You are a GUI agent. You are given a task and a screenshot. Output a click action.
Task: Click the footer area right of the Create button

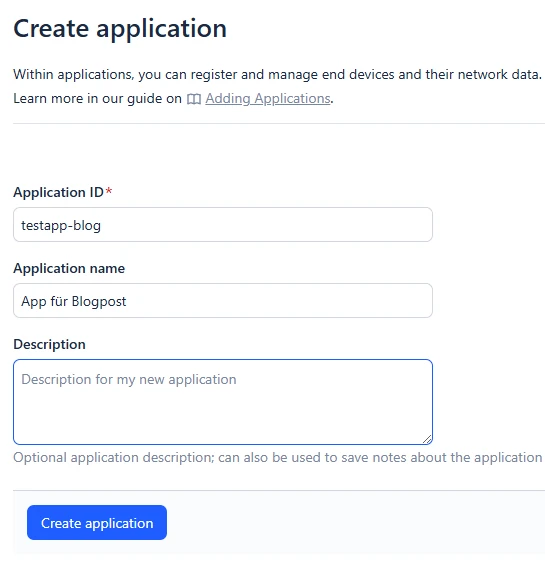356,523
